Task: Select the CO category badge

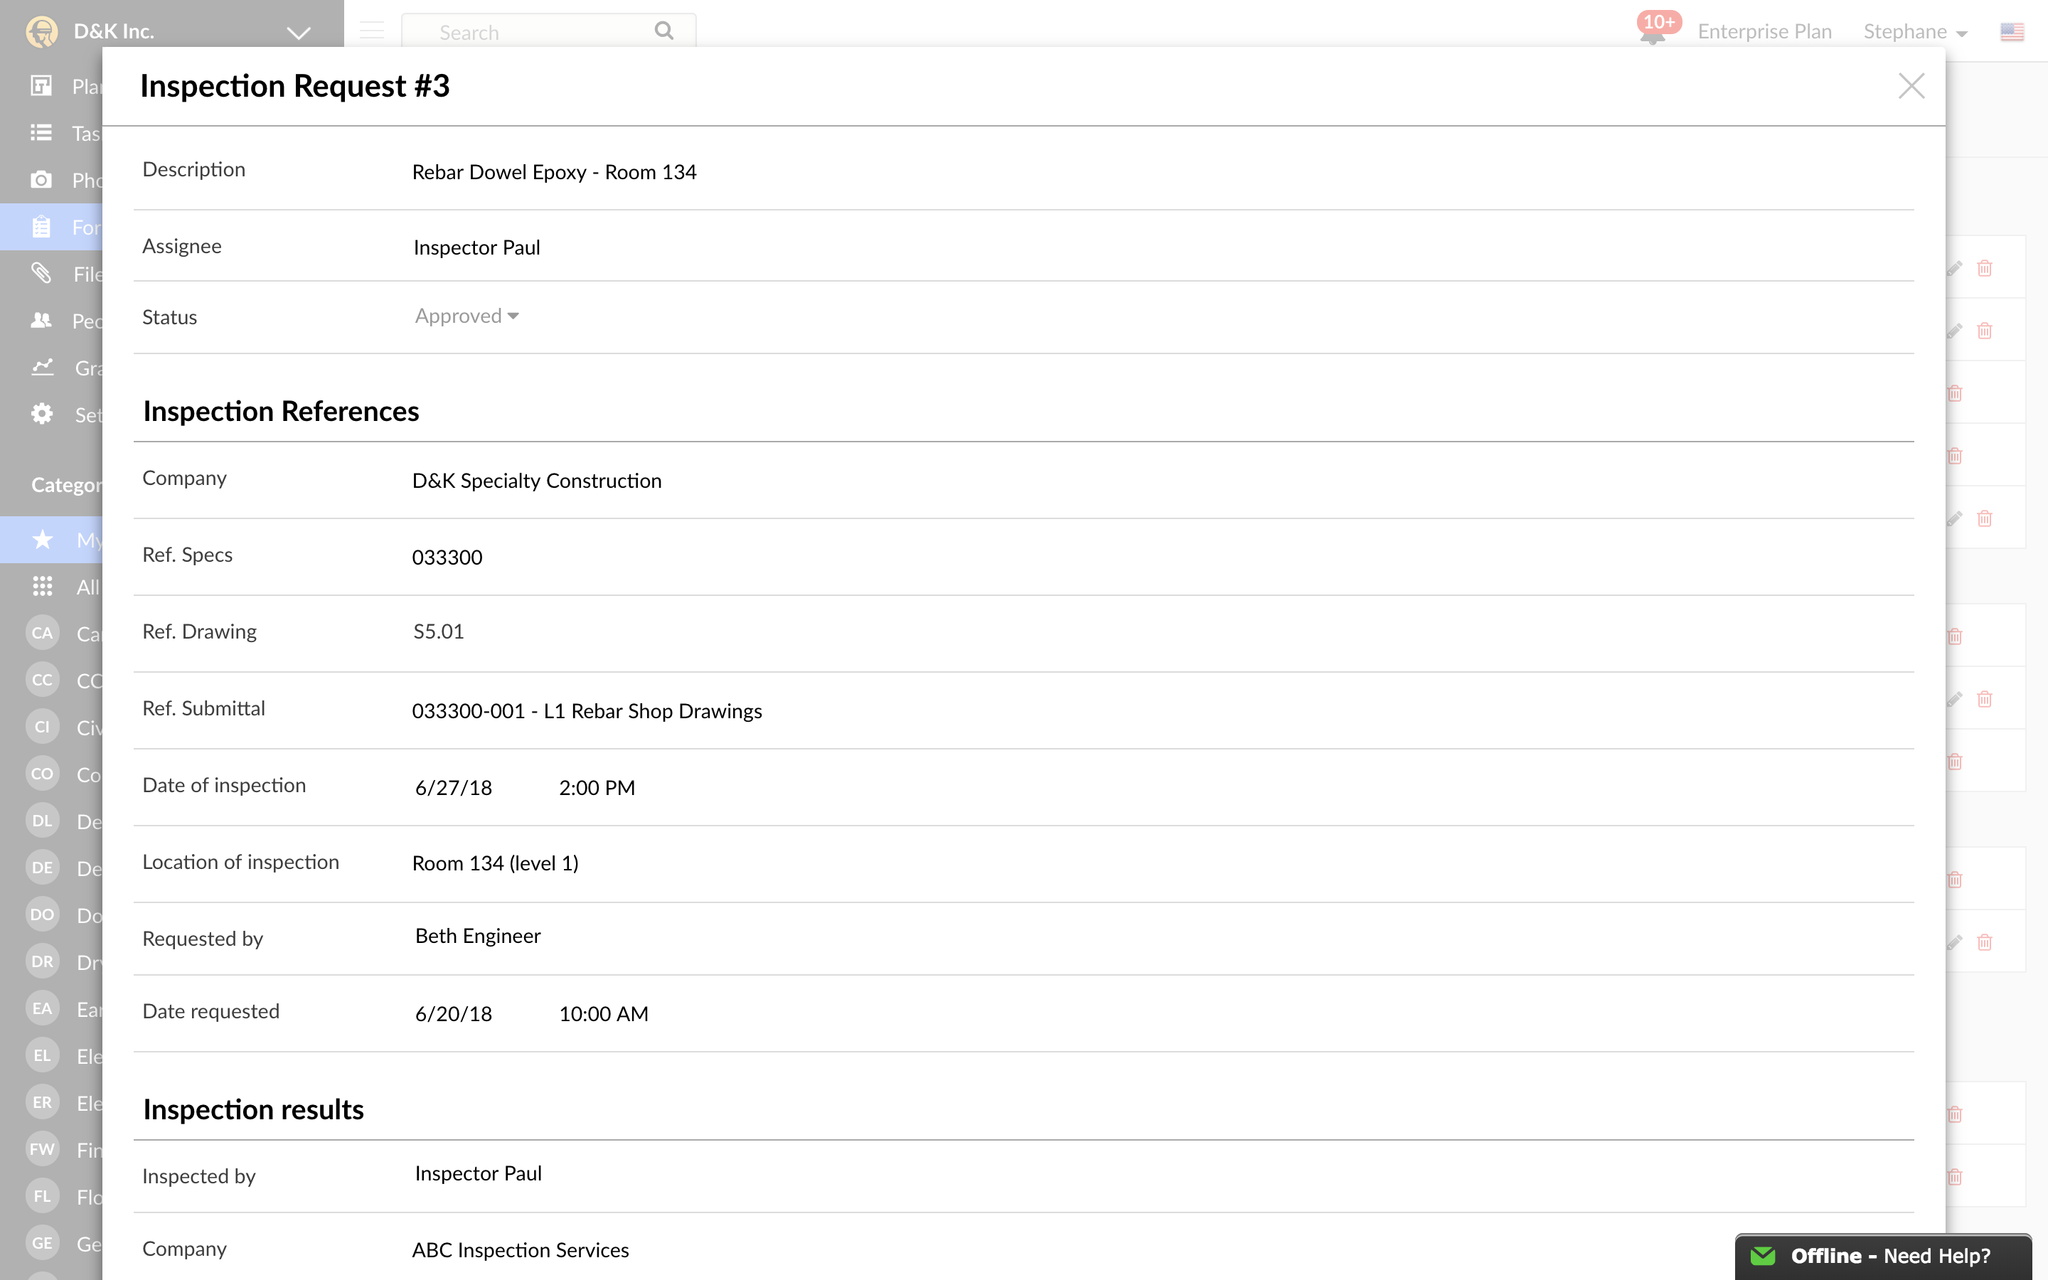Action: pos(42,774)
